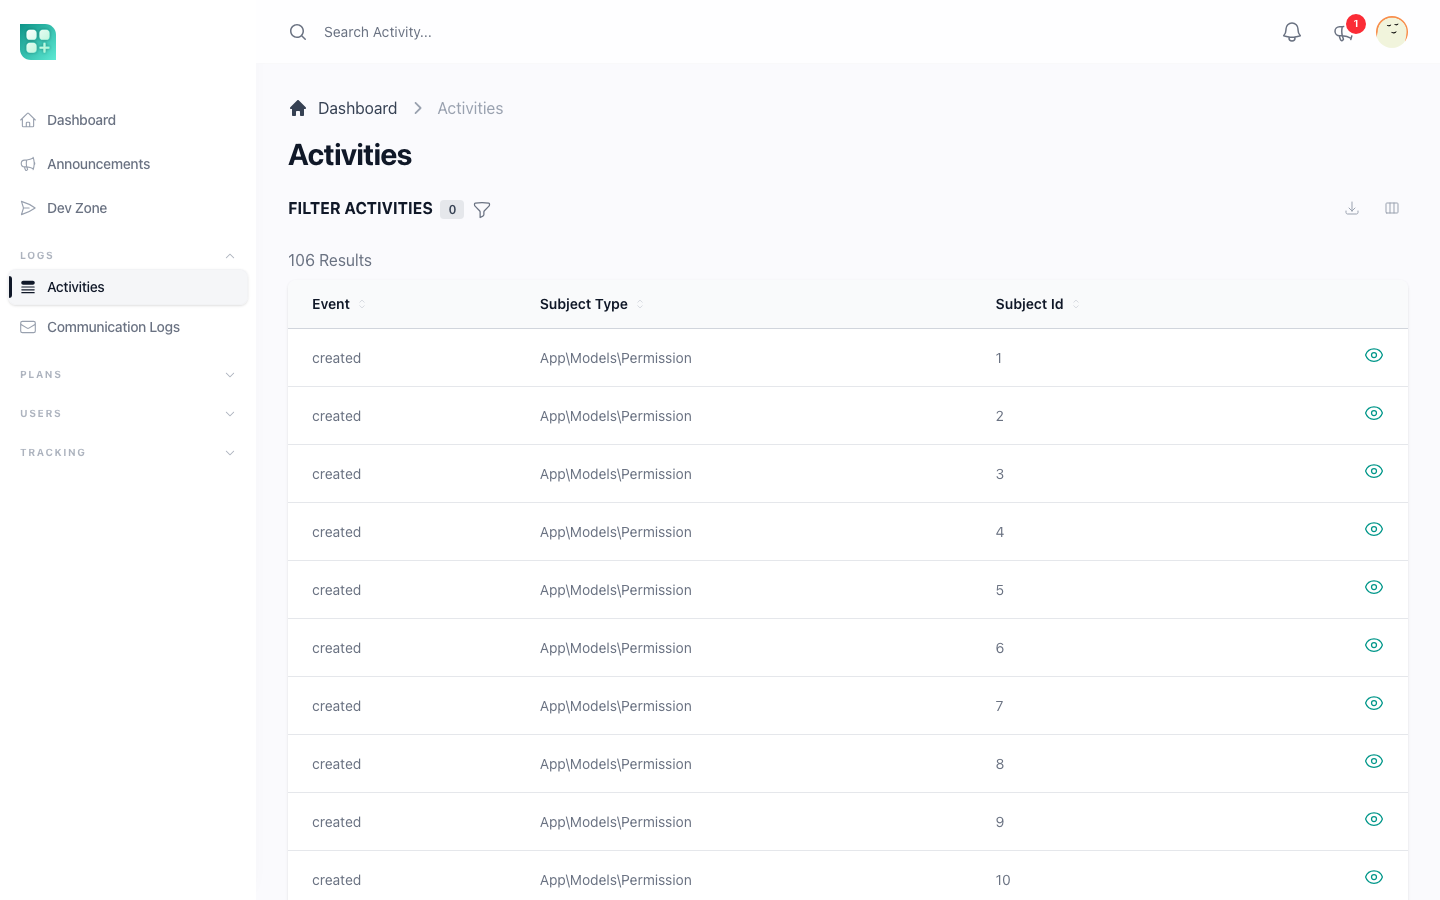Click 'created' in Subject Id 5 row
Viewport: 1440px width, 900px height.
(336, 590)
